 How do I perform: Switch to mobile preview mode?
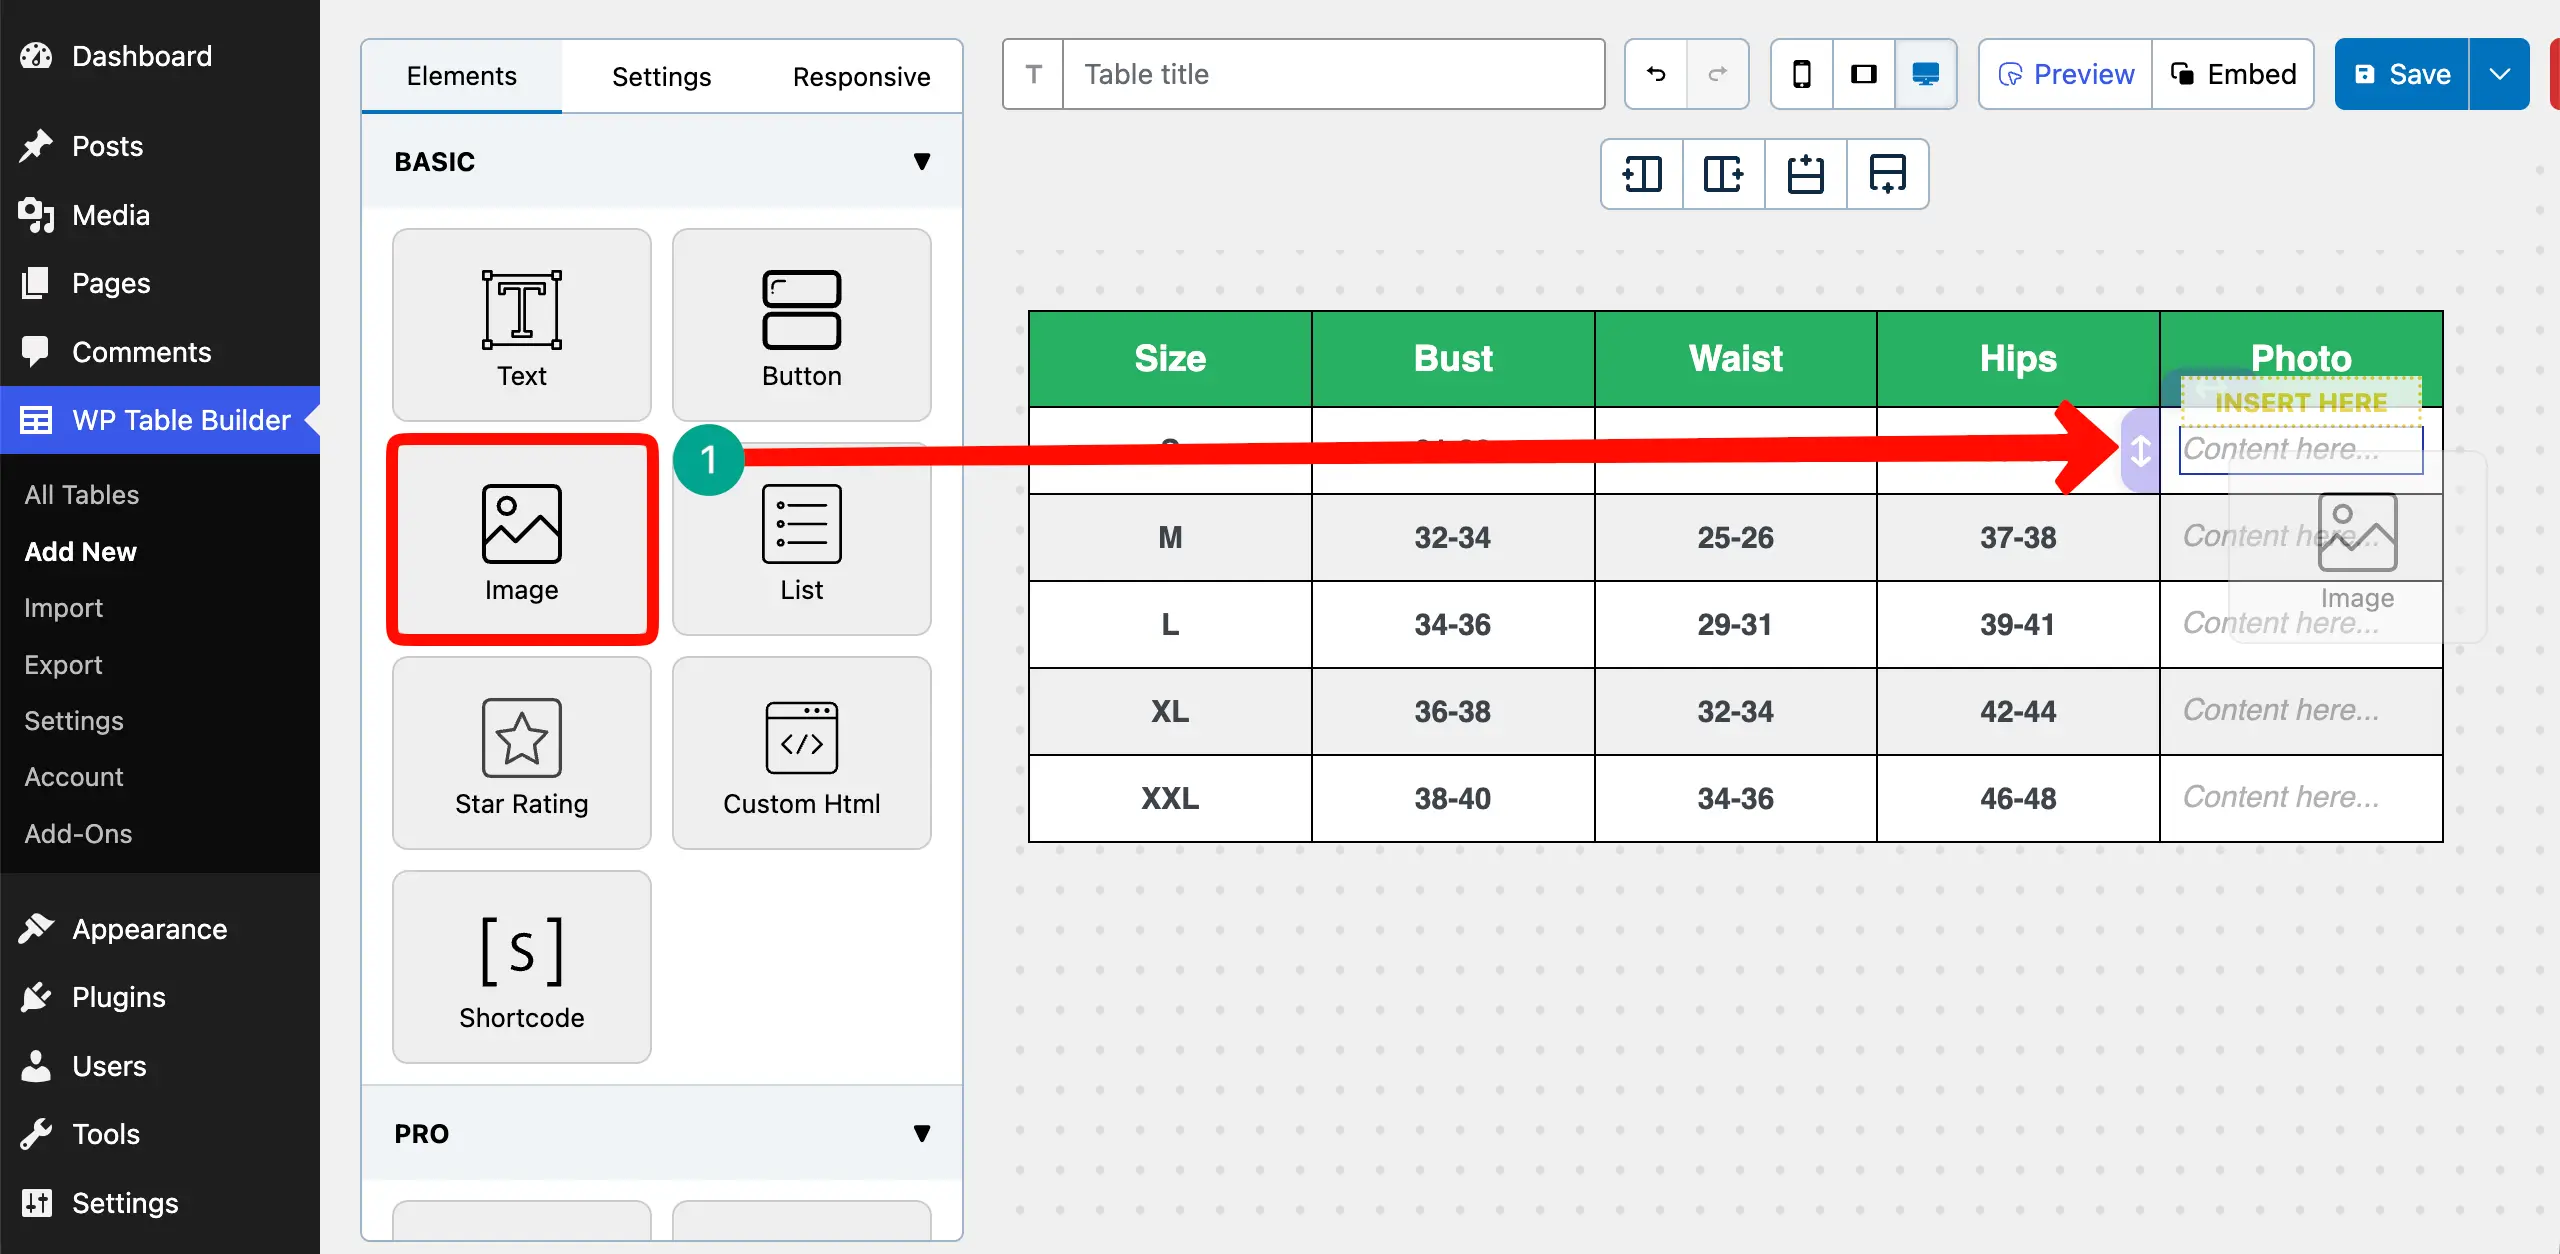[x=1801, y=74]
